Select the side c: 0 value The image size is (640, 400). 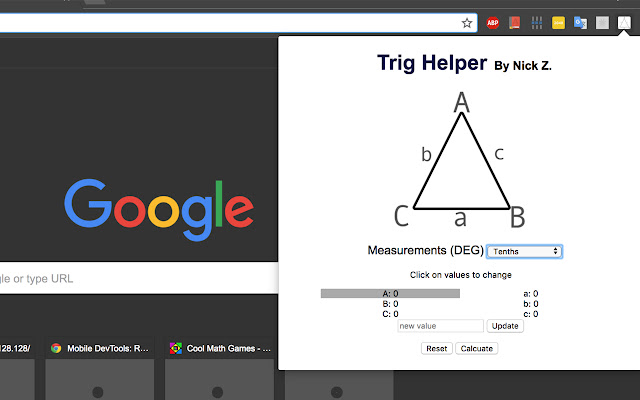[x=531, y=314]
